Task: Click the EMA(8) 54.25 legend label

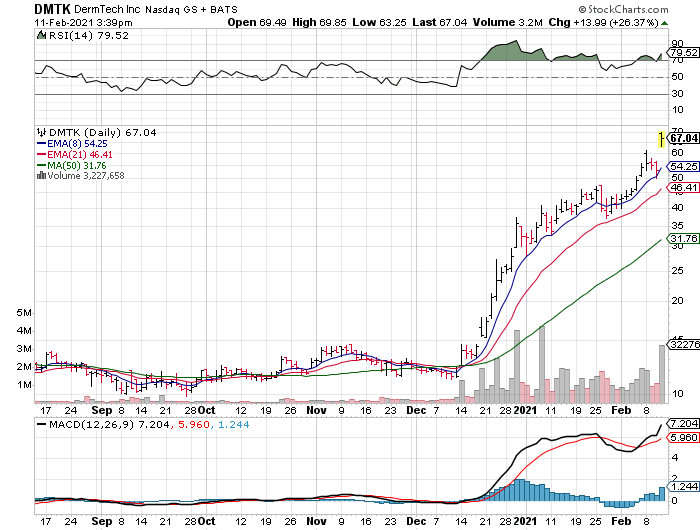Action: pyautogui.click(x=77, y=144)
